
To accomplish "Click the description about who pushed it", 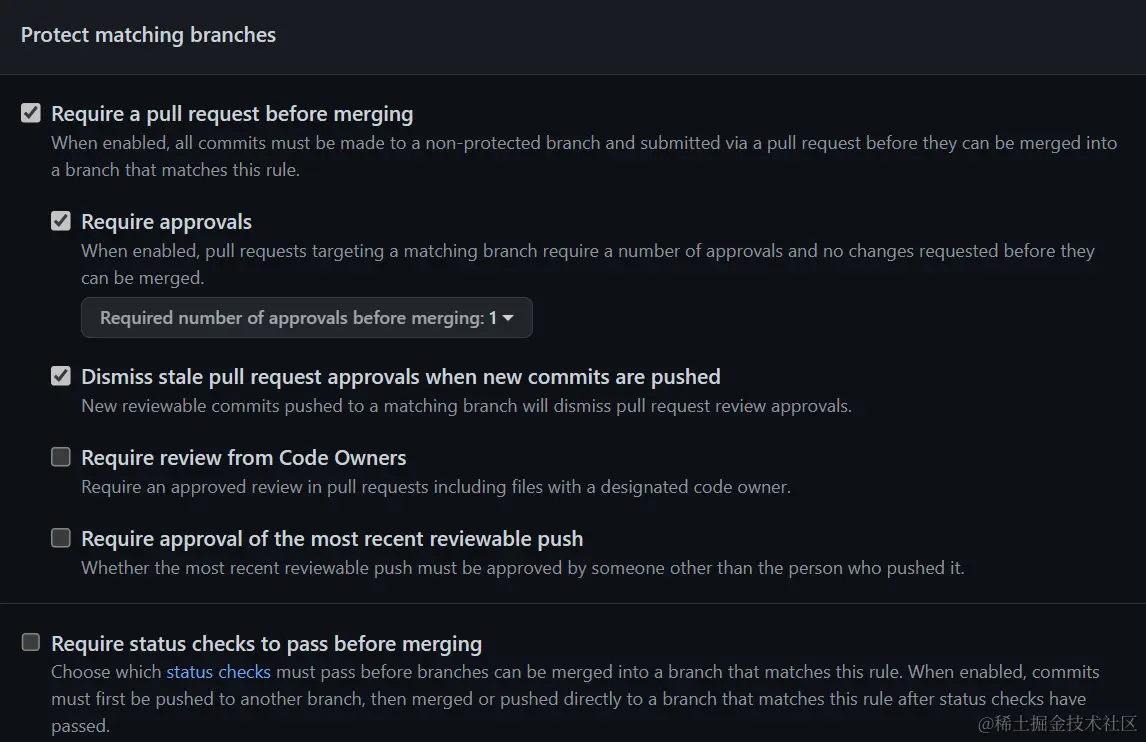I will (x=522, y=569).
